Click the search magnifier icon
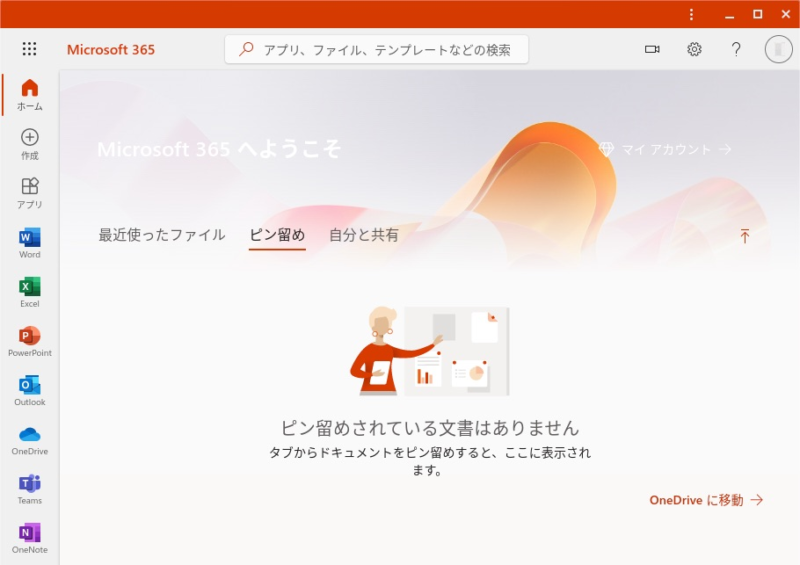Viewport: 800px width, 565px height. 246,49
